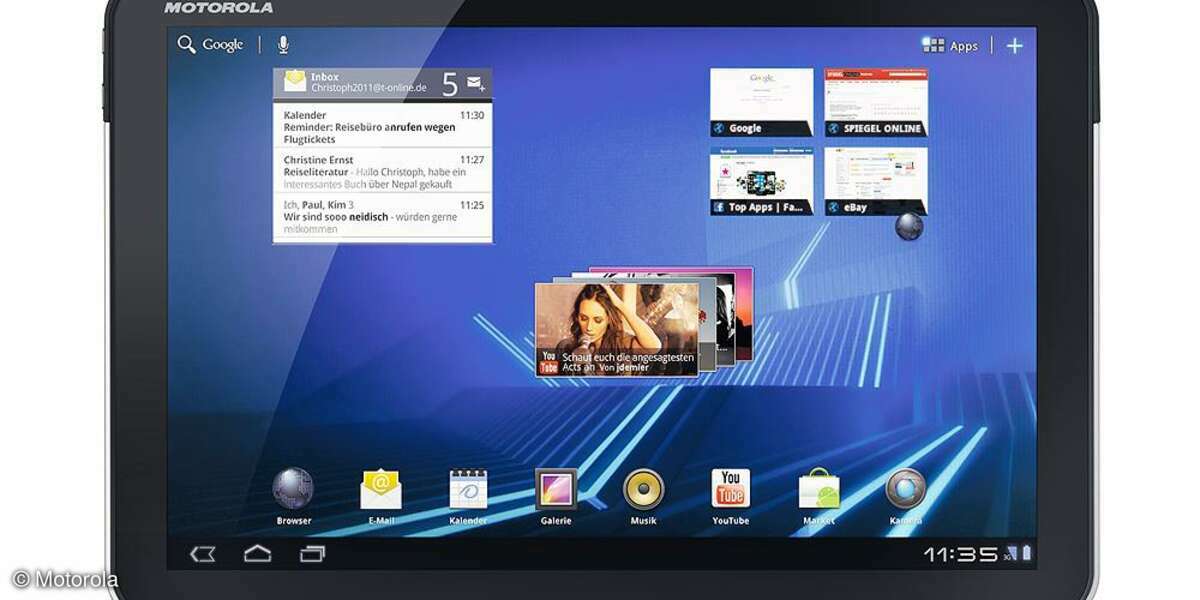Image resolution: width=1200 pixels, height=600 pixels.
Task: Open the Kalender Reminder email
Action: (383, 126)
